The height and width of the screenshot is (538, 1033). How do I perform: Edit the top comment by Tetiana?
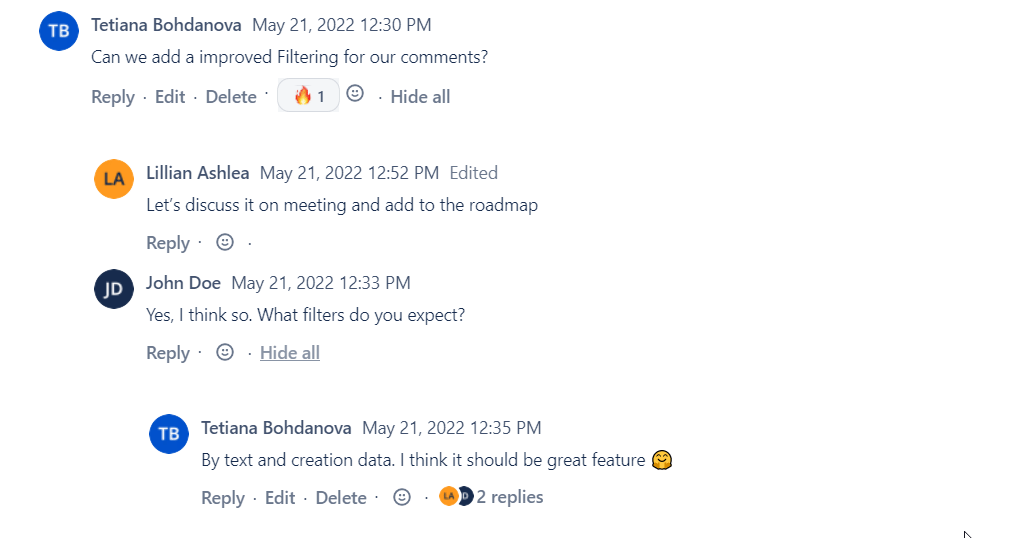[x=170, y=97]
